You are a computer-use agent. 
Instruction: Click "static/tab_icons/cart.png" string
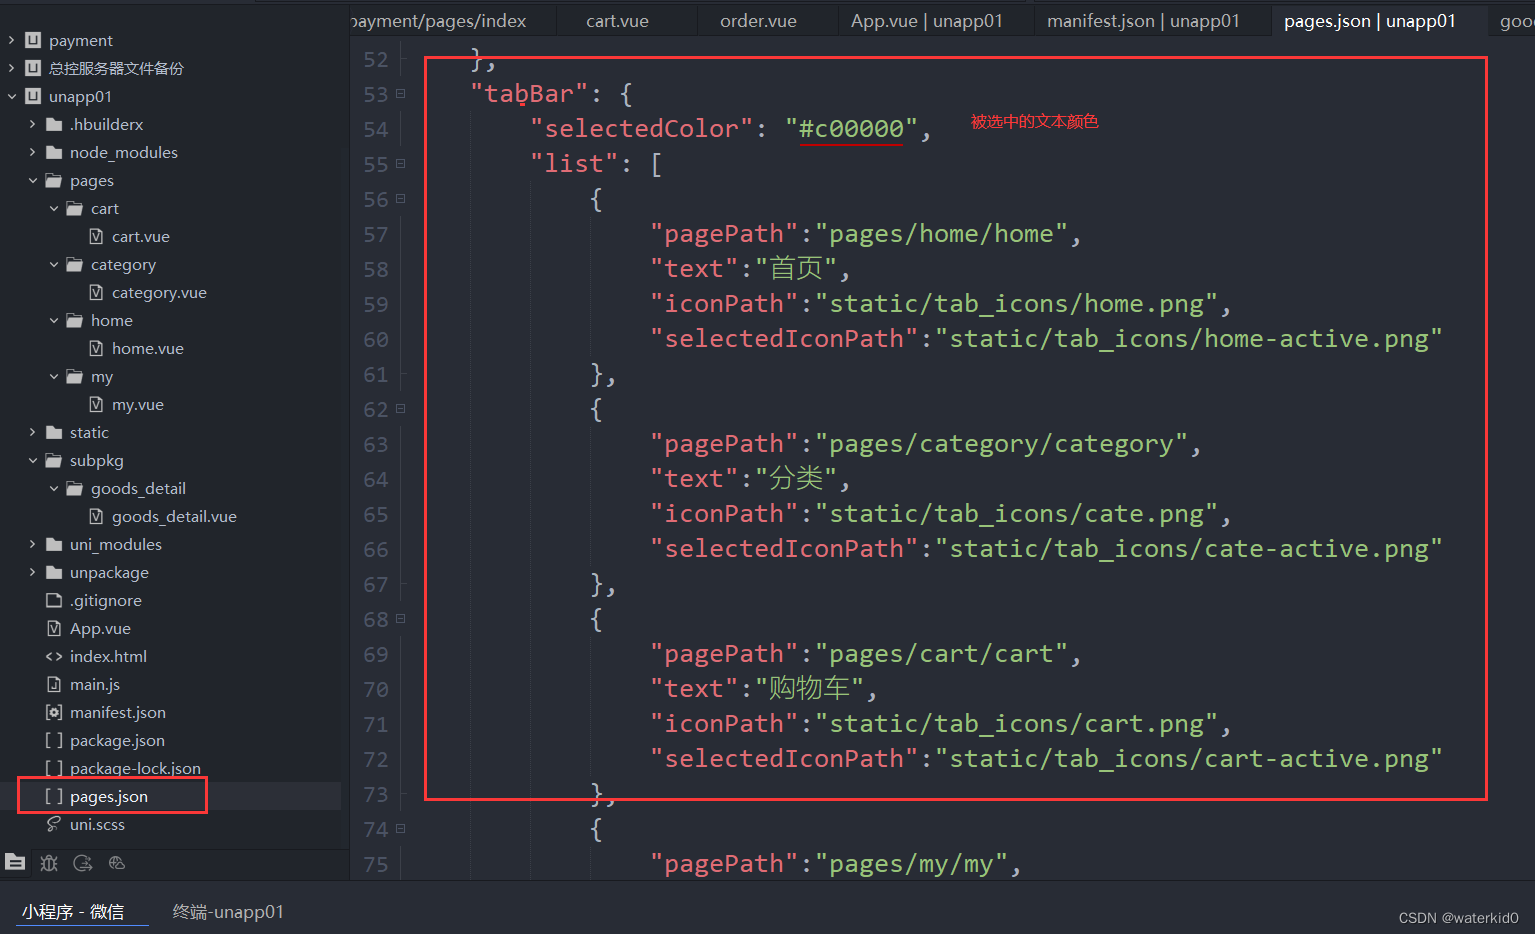(x=1016, y=724)
